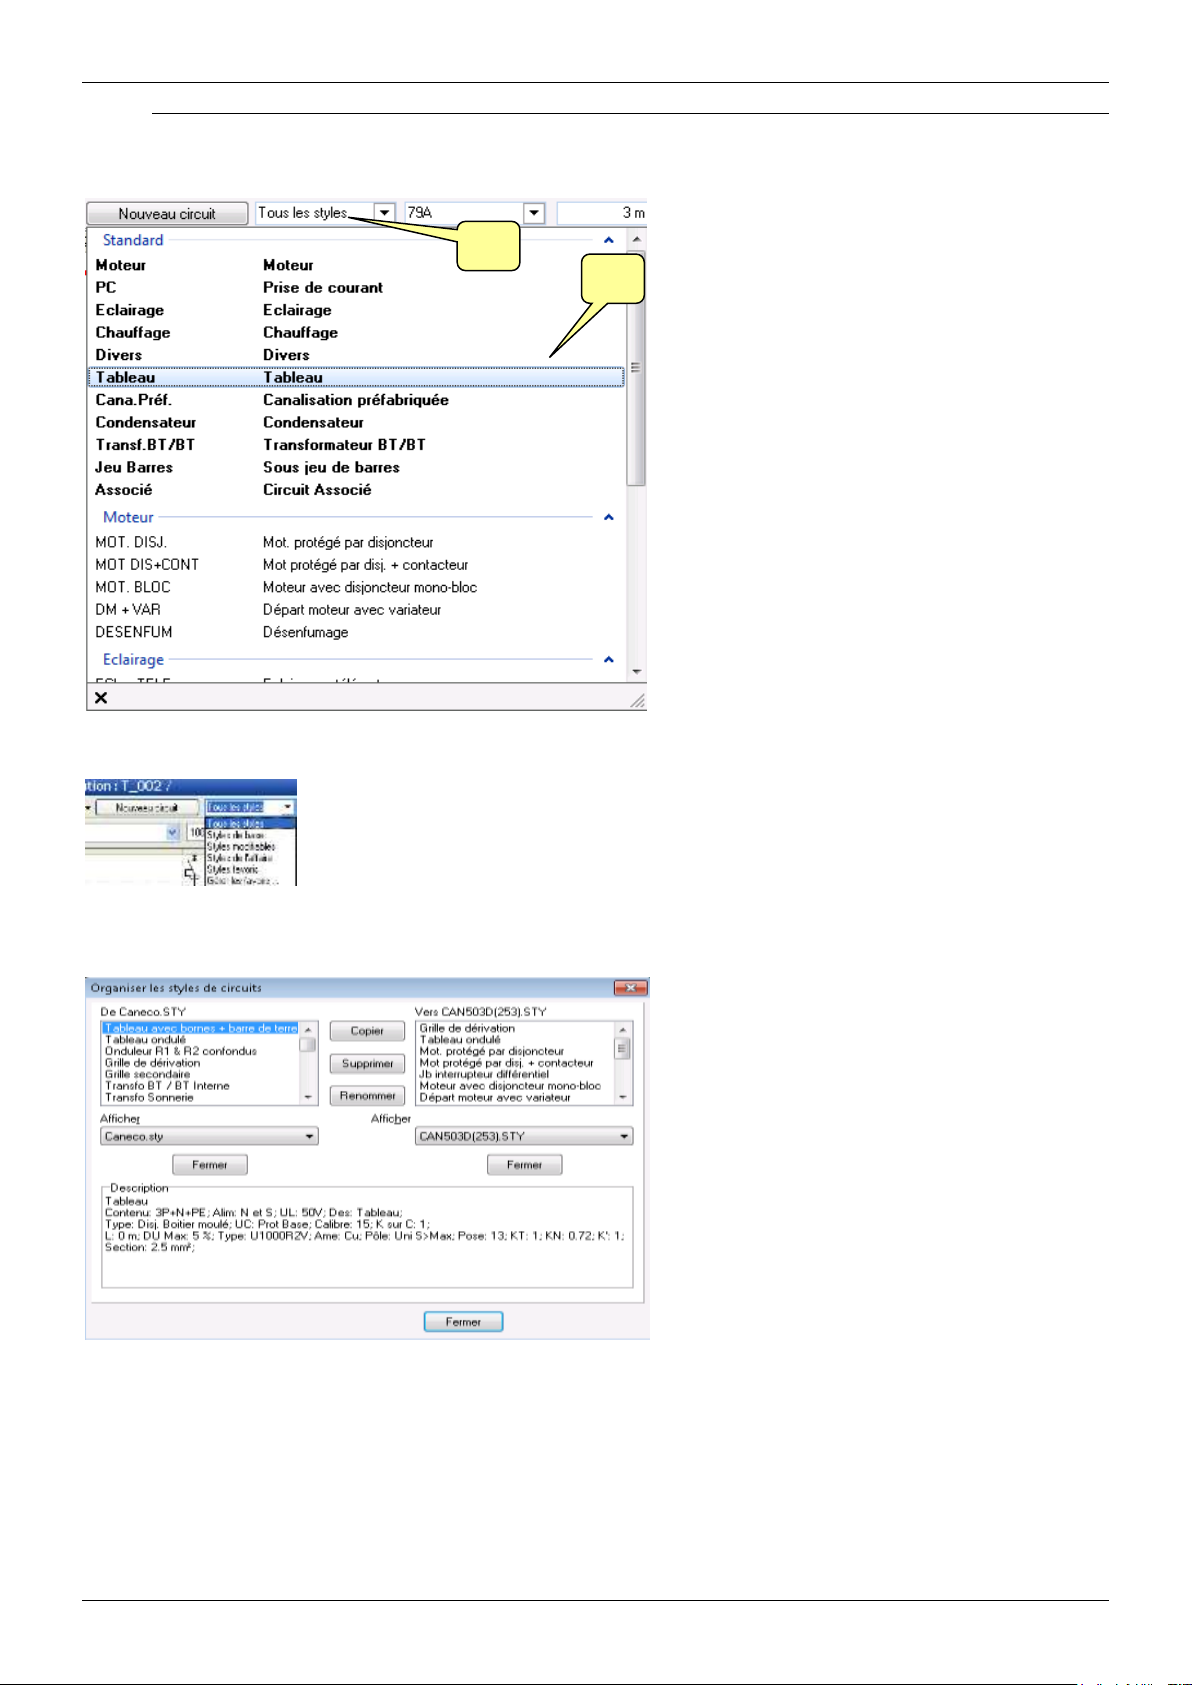Select the Eclairage row in the Standard group
1192x1685 pixels.
pos(357,310)
